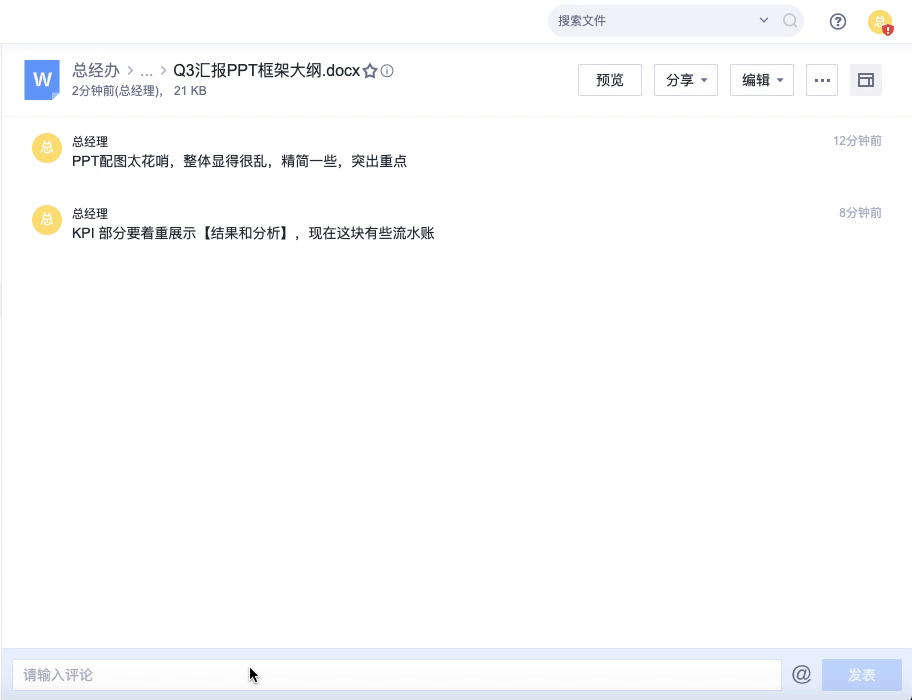This screenshot has width=912, height=700.
Task: Expand the collapsed breadcrumb ellipsis
Action: point(148,71)
